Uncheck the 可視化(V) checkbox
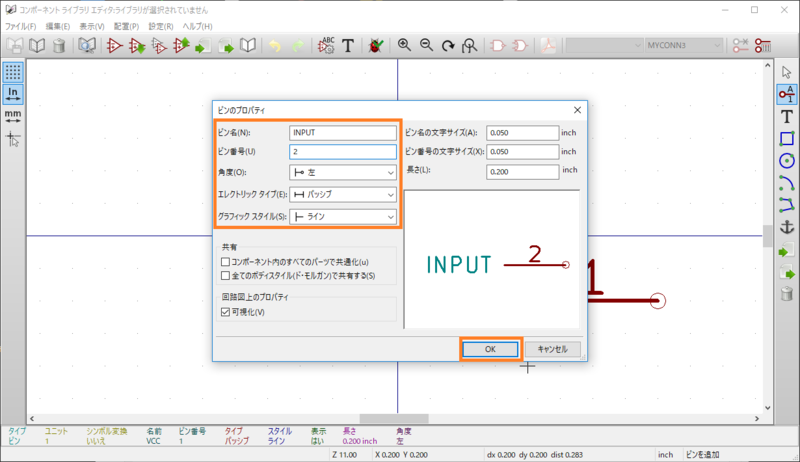 (226, 312)
